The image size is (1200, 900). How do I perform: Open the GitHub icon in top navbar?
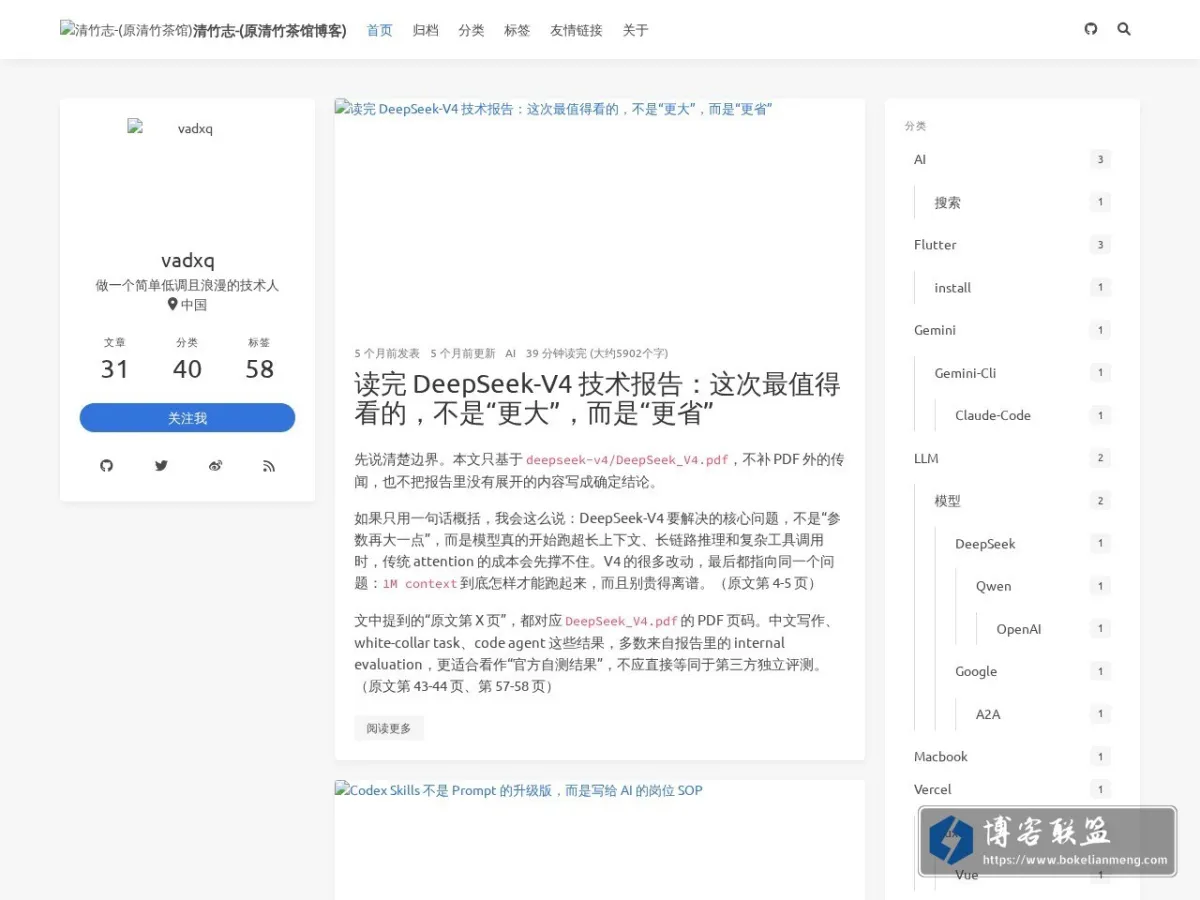point(1091,29)
